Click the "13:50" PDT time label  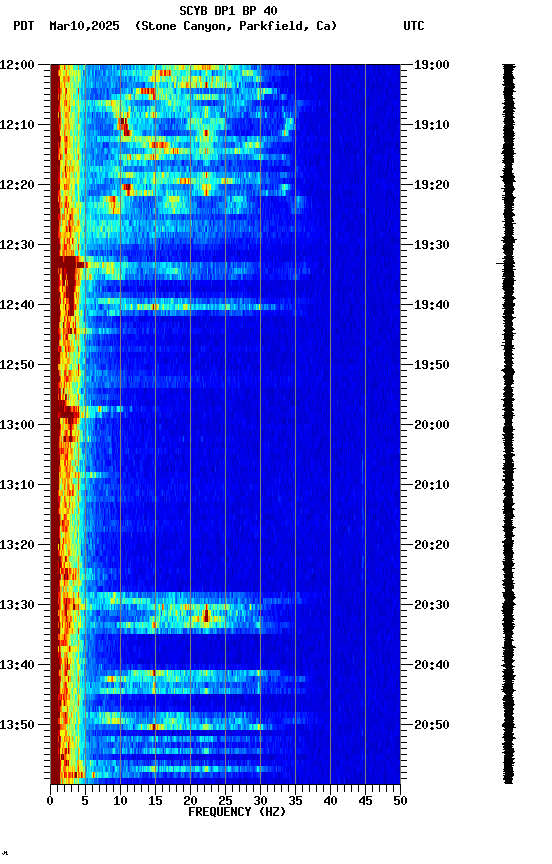[x=17, y=725]
